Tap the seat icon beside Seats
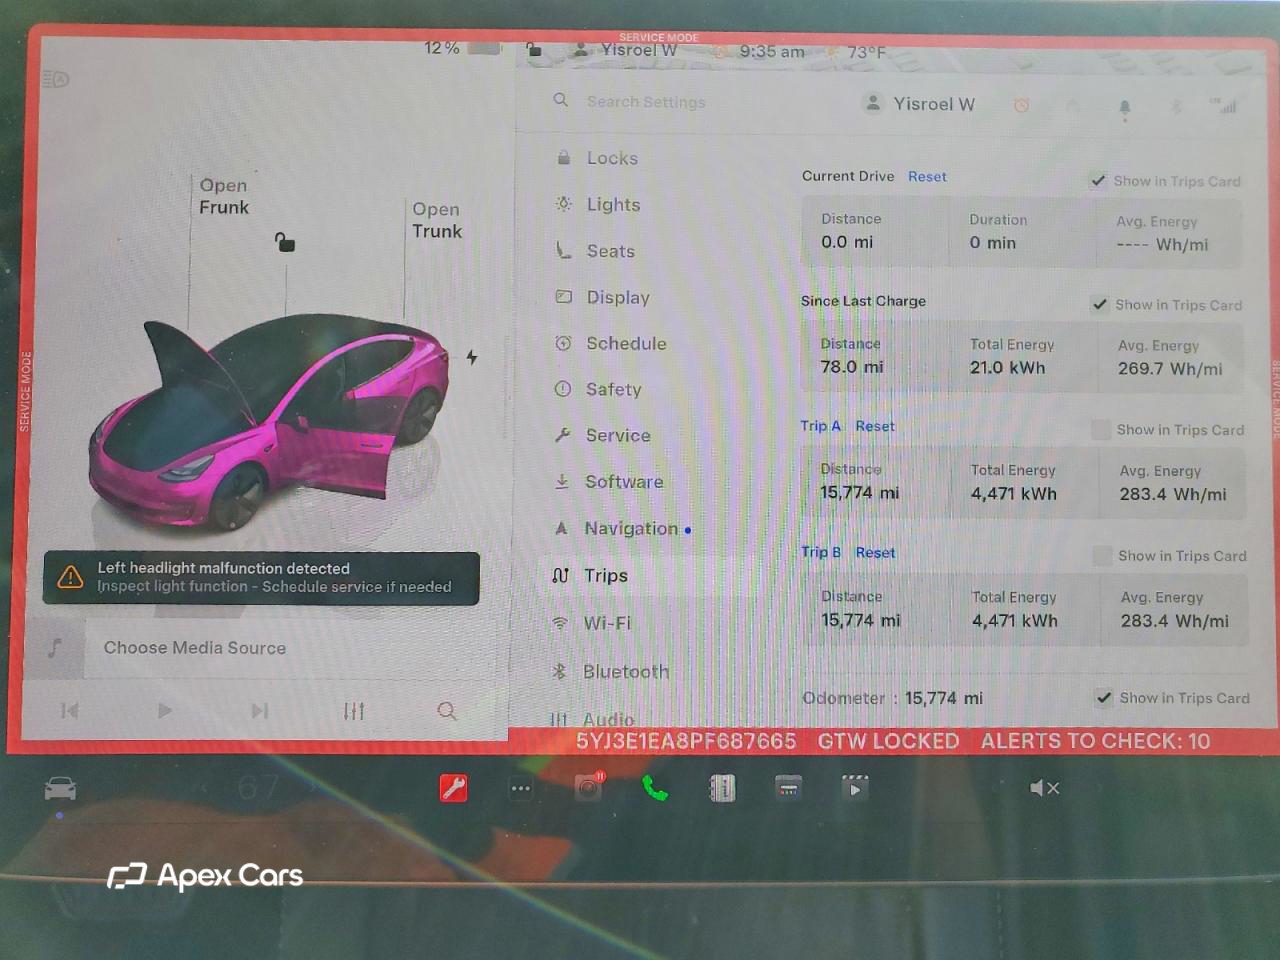Image resolution: width=1280 pixels, height=960 pixels. 563,250
